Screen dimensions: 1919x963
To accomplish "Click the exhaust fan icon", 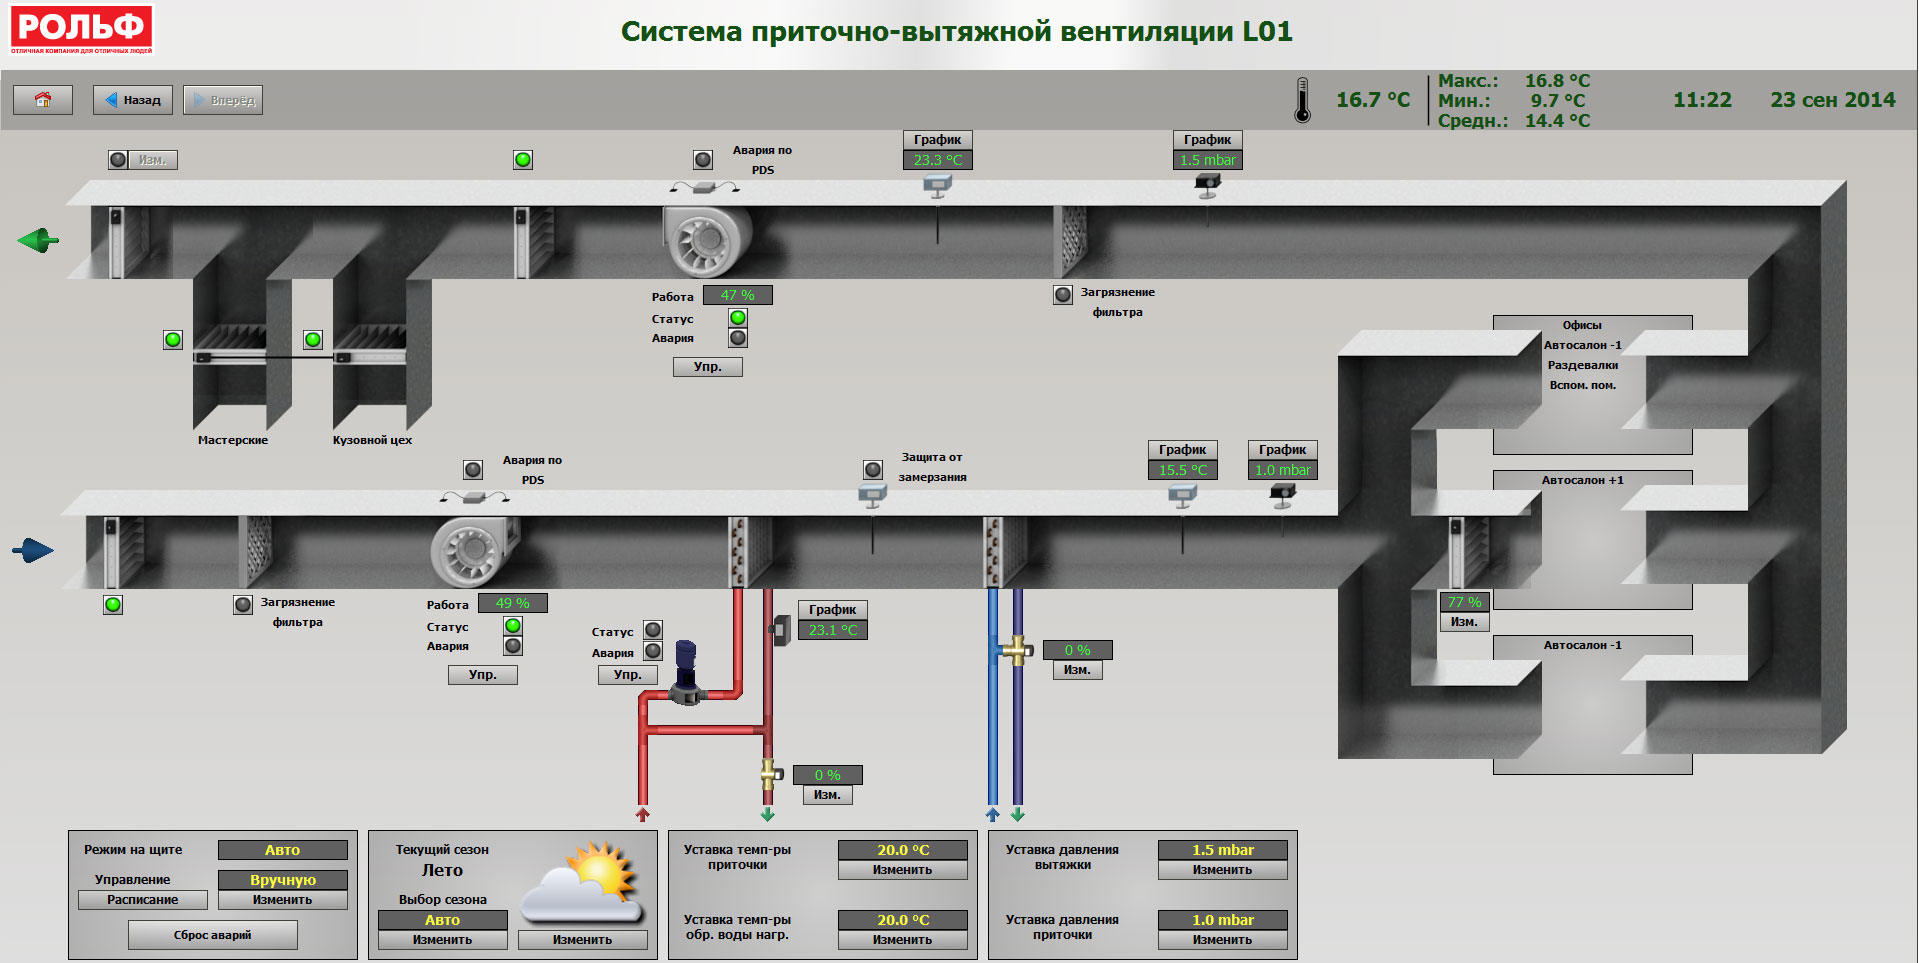I will [x=705, y=240].
